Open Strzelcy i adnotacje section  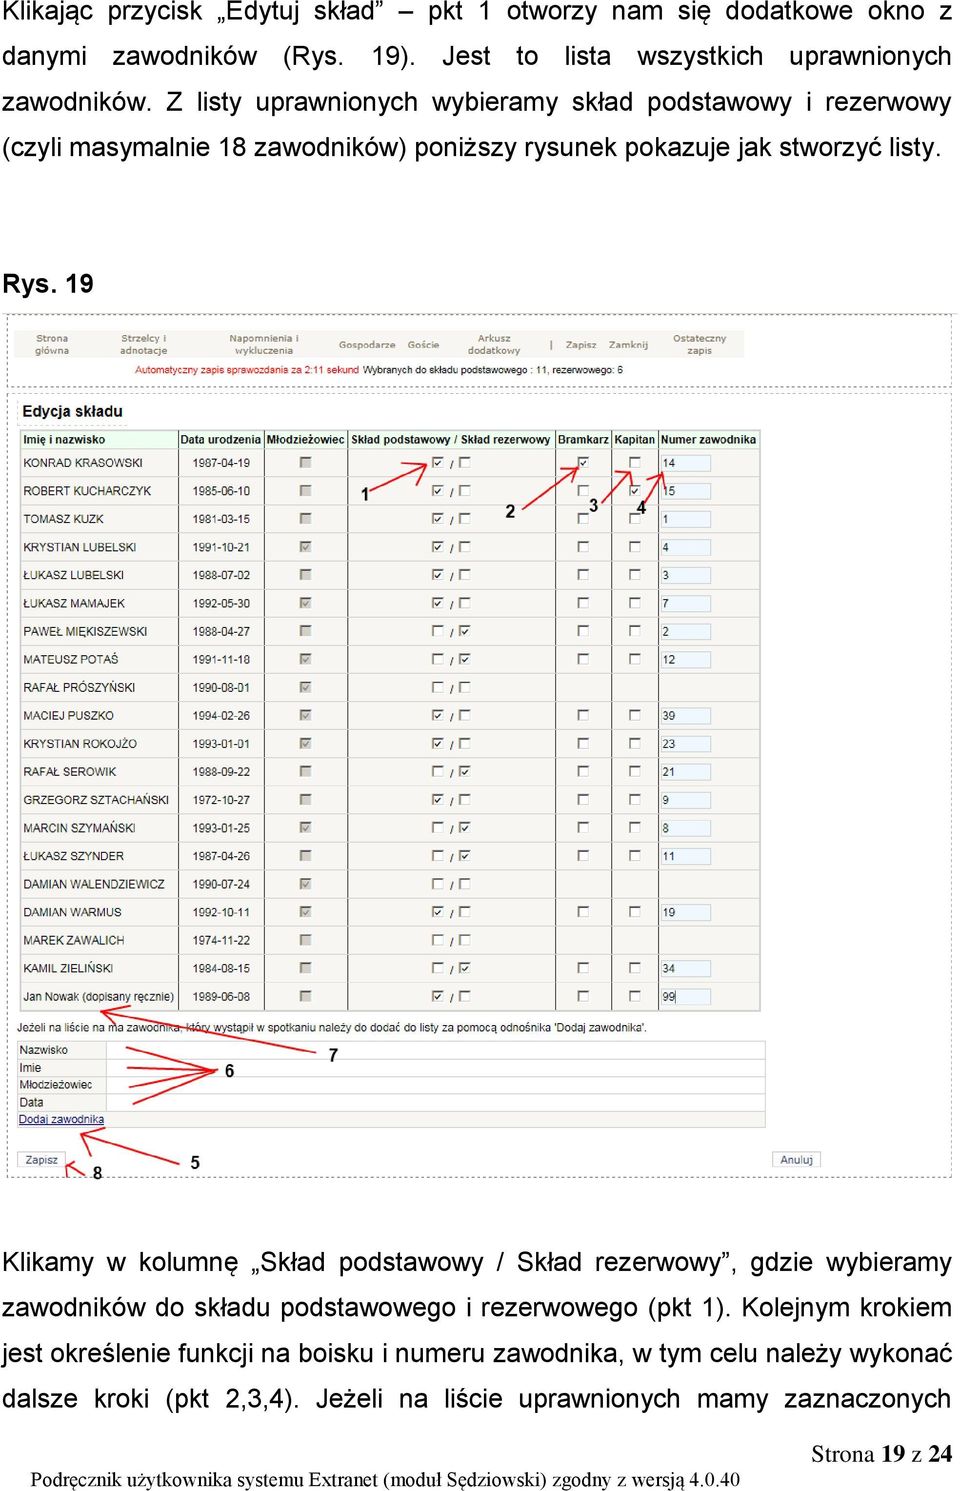pyautogui.click(x=144, y=344)
